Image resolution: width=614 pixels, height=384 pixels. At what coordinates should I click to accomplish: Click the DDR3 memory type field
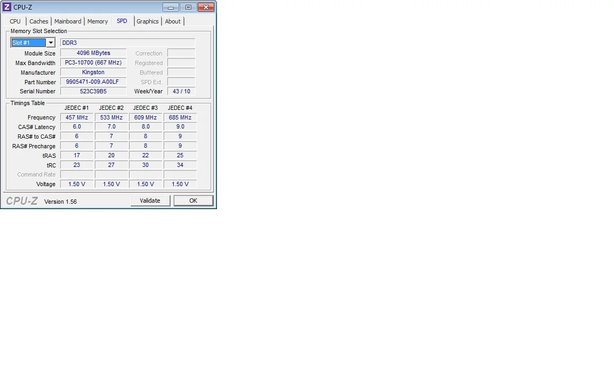click(127, 43)
